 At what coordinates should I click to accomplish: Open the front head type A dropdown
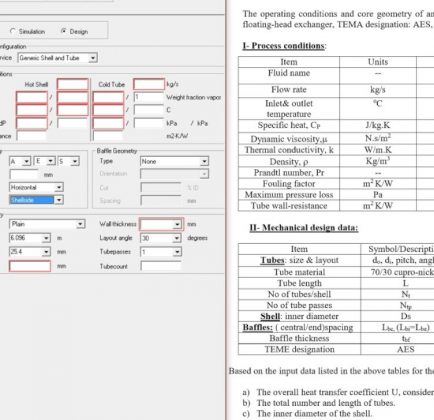(26, 162)
